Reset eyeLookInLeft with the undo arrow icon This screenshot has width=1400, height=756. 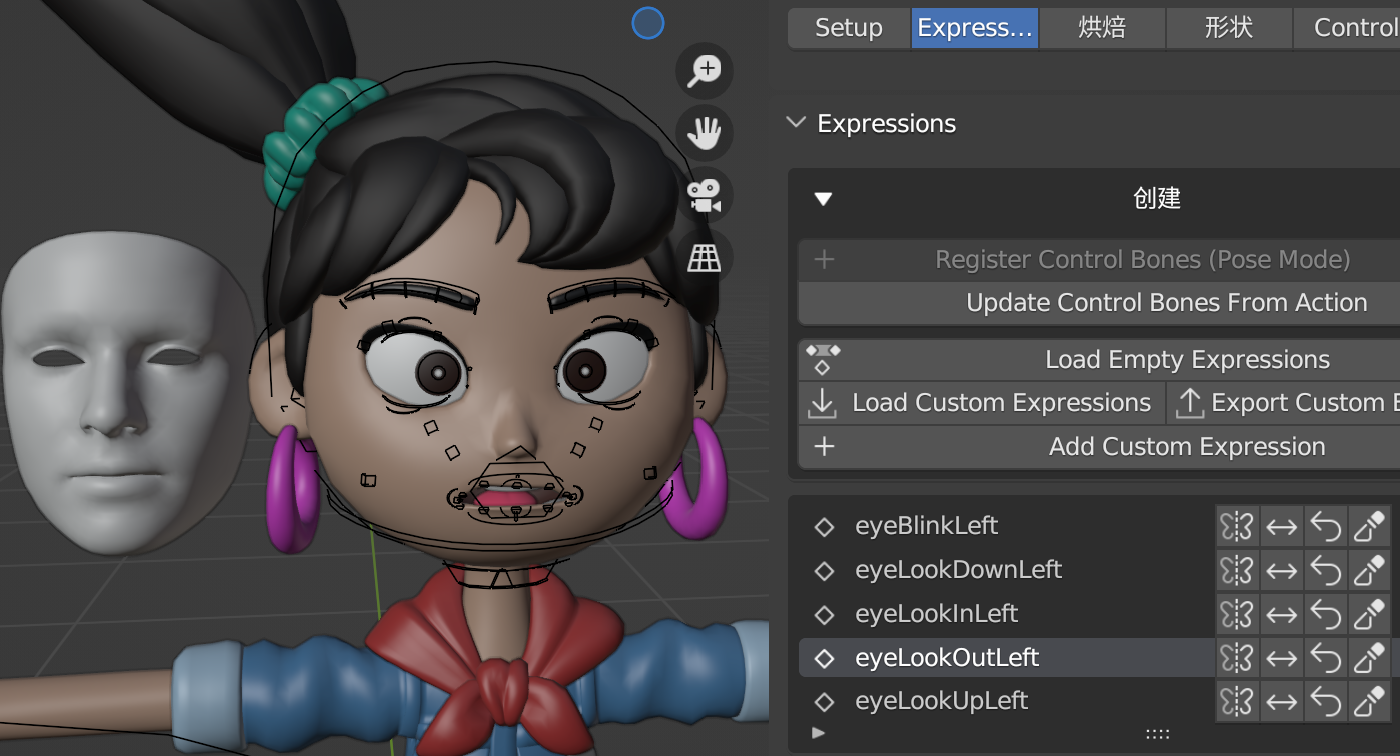click(1324, 614)
